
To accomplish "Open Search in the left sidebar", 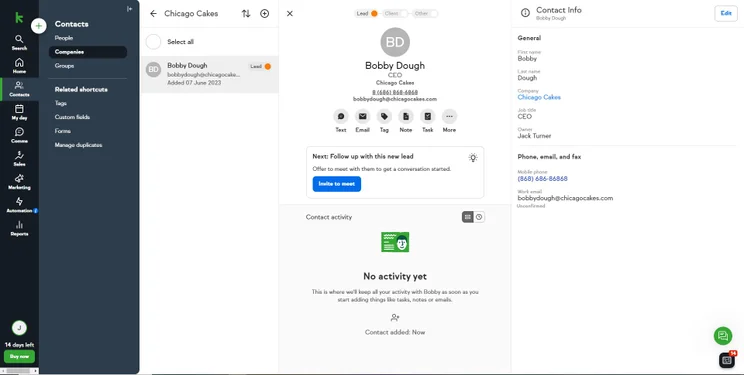I will tap(19, 42).
